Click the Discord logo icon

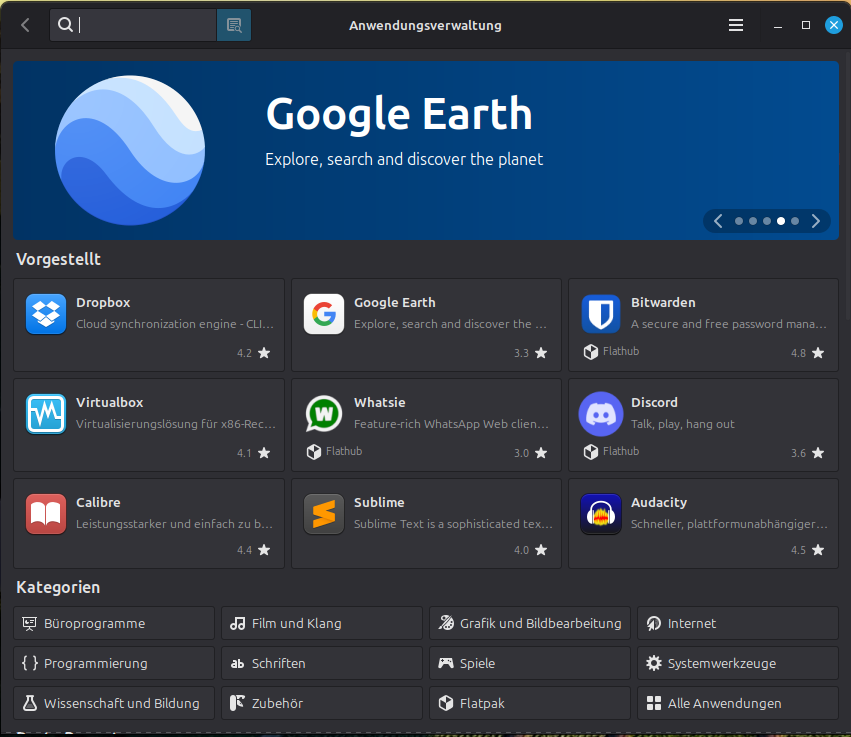[x=601, y=414]
